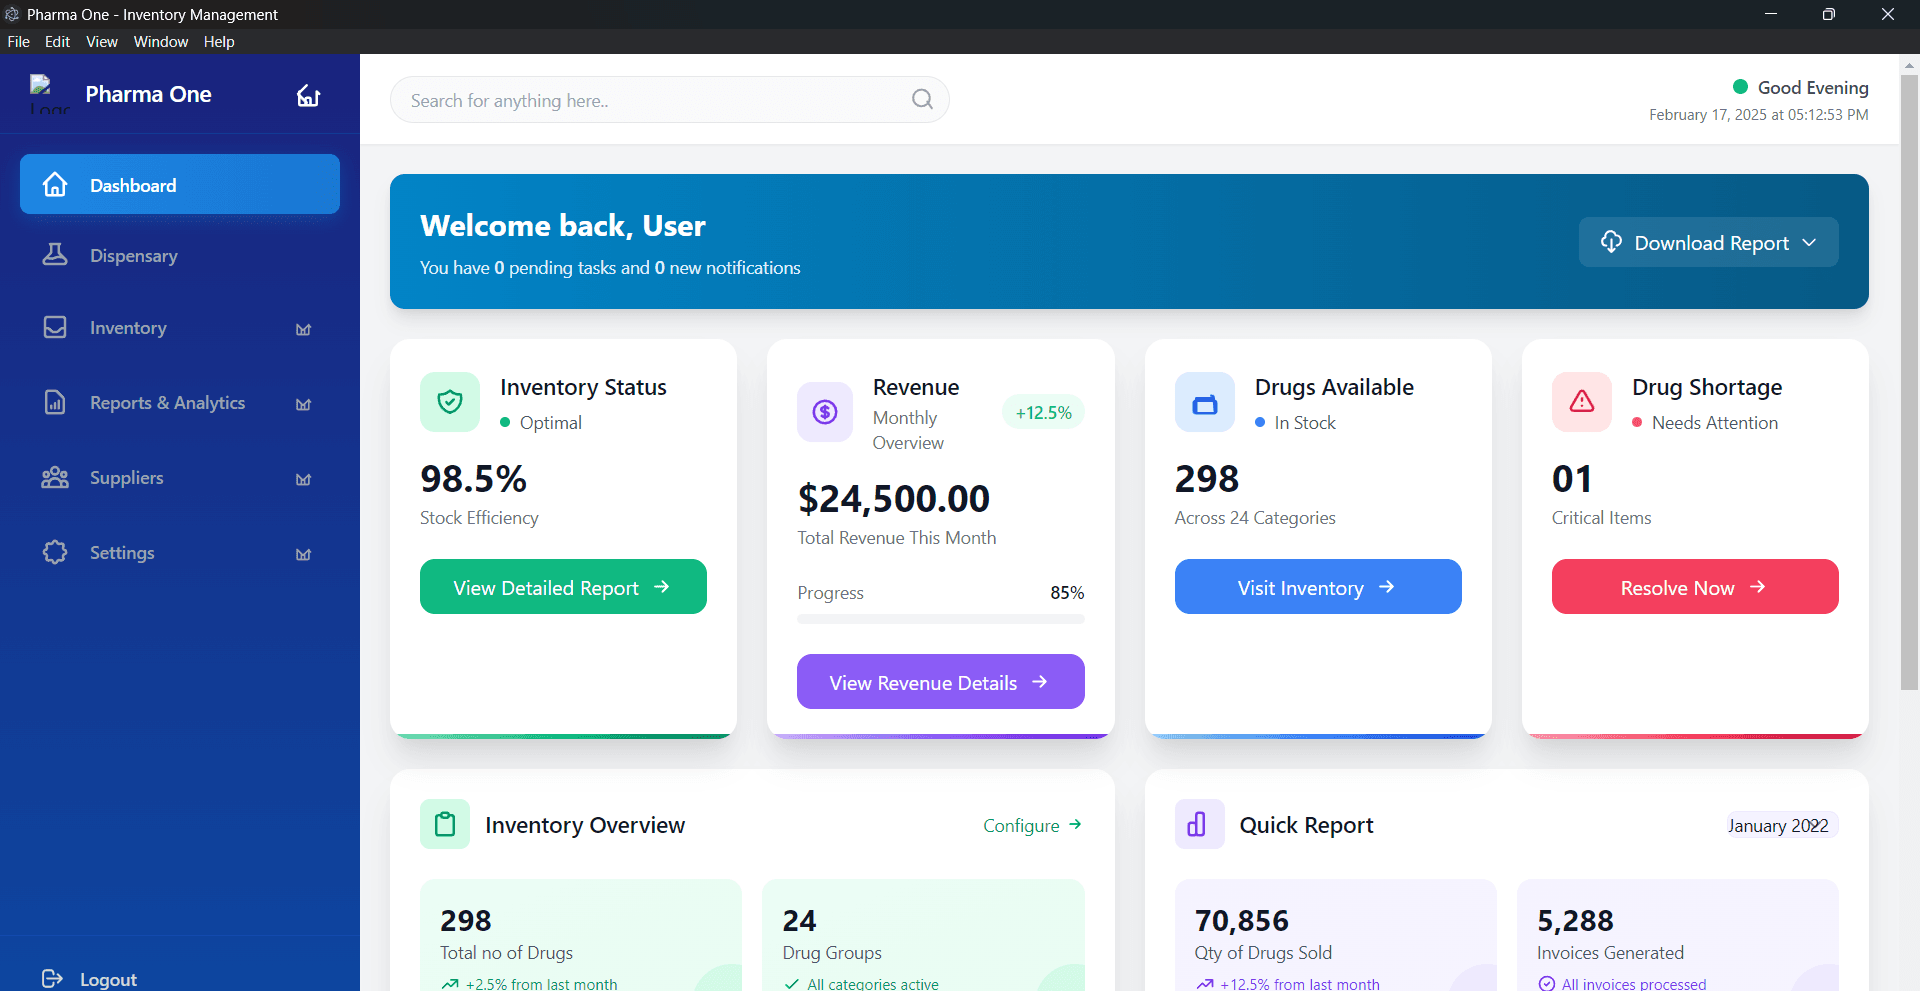Image resolution: width=1920 pixels, height=991 pixels.
Task: Click the Quick Report bar chart icon
Action: pyautogui.click(x=1200, y=824)
